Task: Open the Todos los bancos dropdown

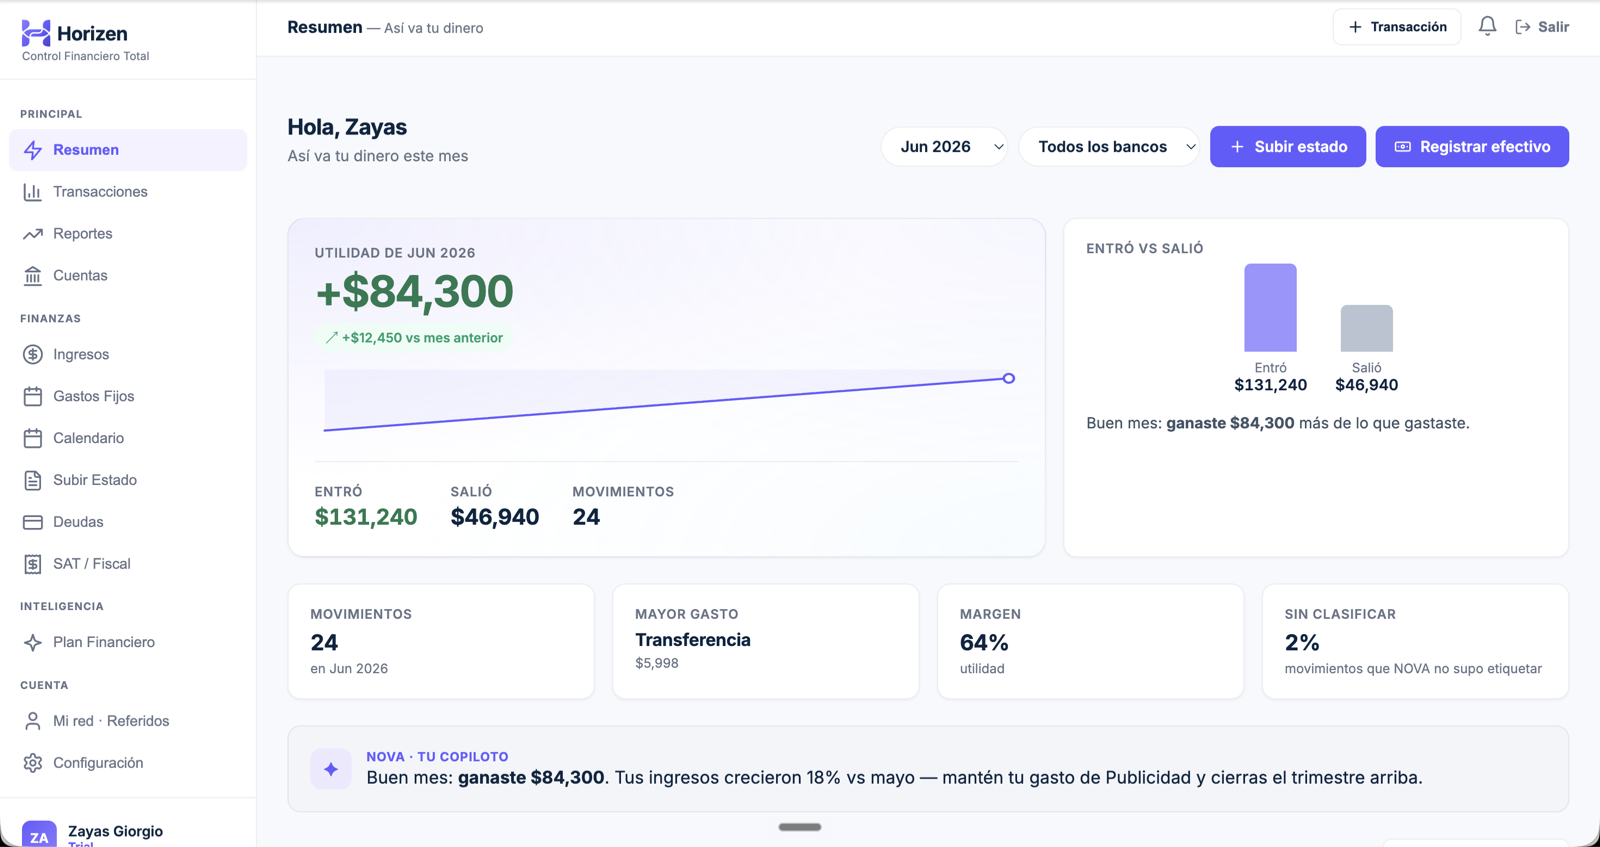Action: pos(1109,147)
